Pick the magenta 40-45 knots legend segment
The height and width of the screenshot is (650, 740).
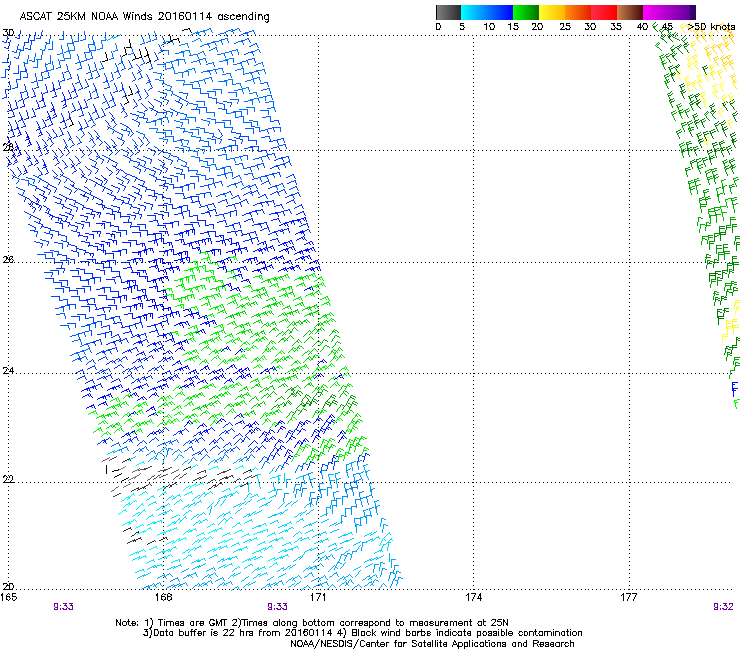[x=656, y=12]
